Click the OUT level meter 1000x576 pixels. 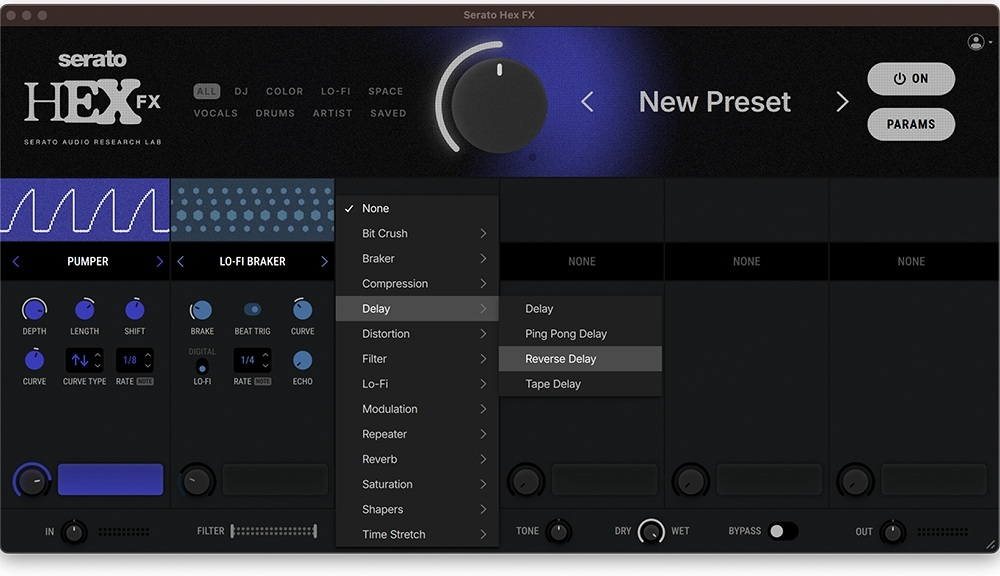tap(943, 531)
